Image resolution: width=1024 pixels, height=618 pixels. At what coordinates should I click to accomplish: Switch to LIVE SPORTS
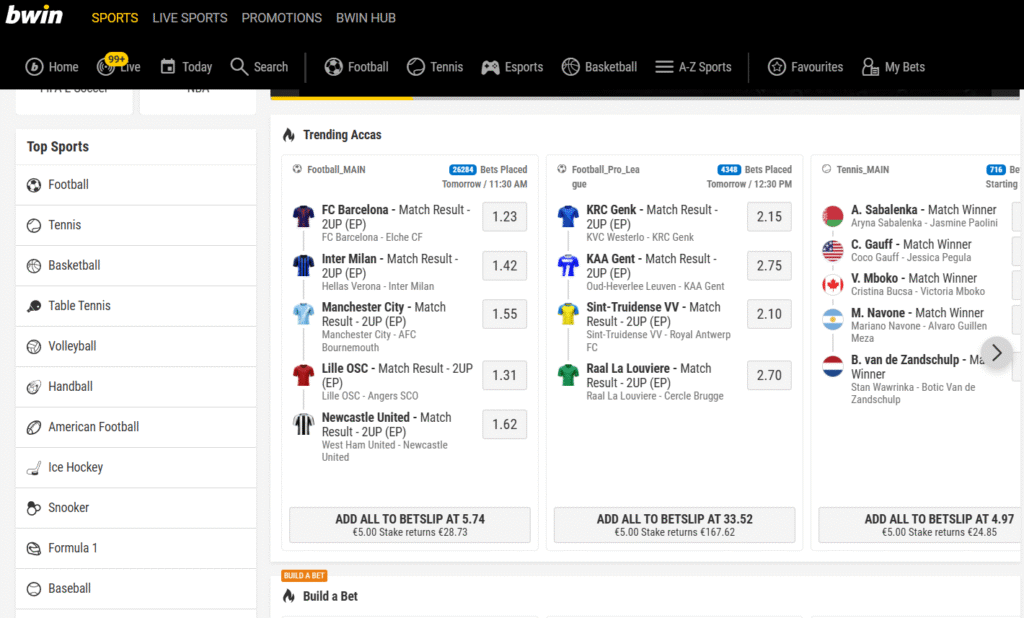click(x=190, y=17)
